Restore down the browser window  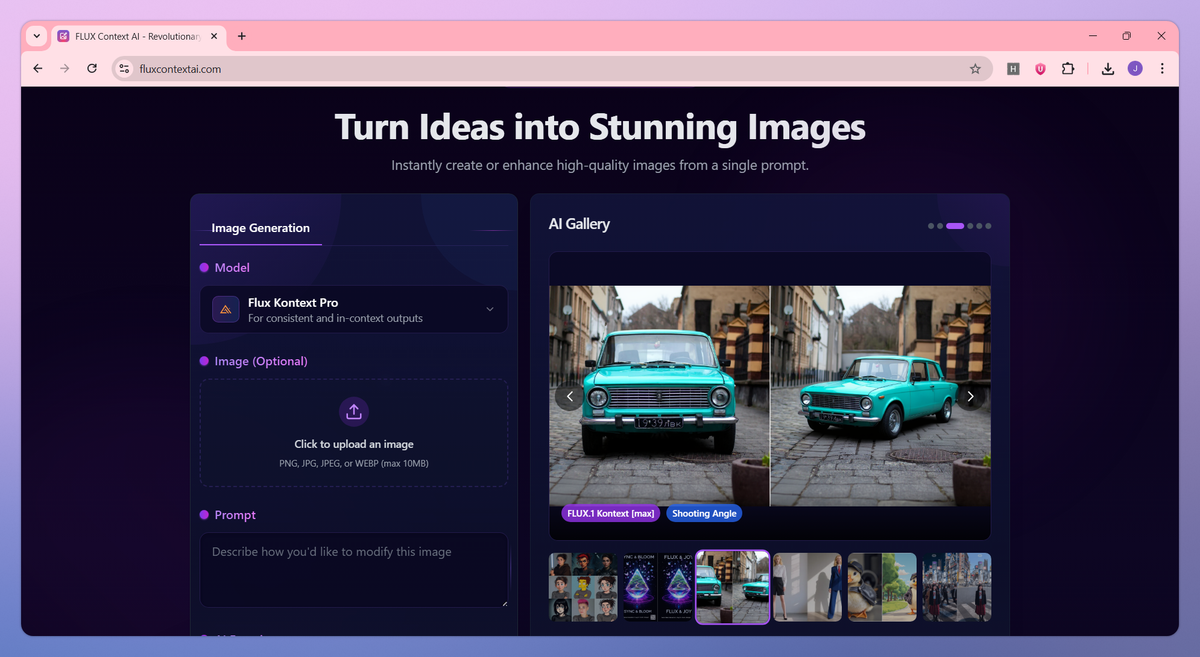pos(1126,36)
